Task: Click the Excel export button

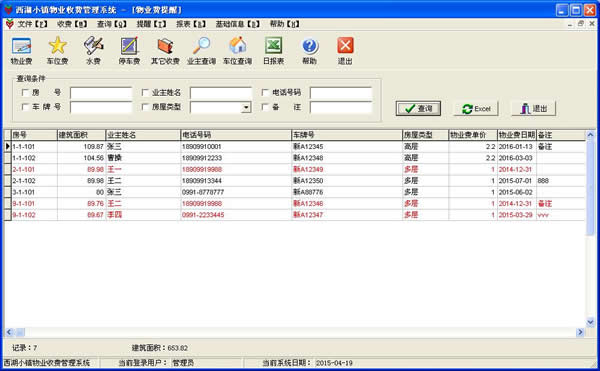Action: point(476,109)
